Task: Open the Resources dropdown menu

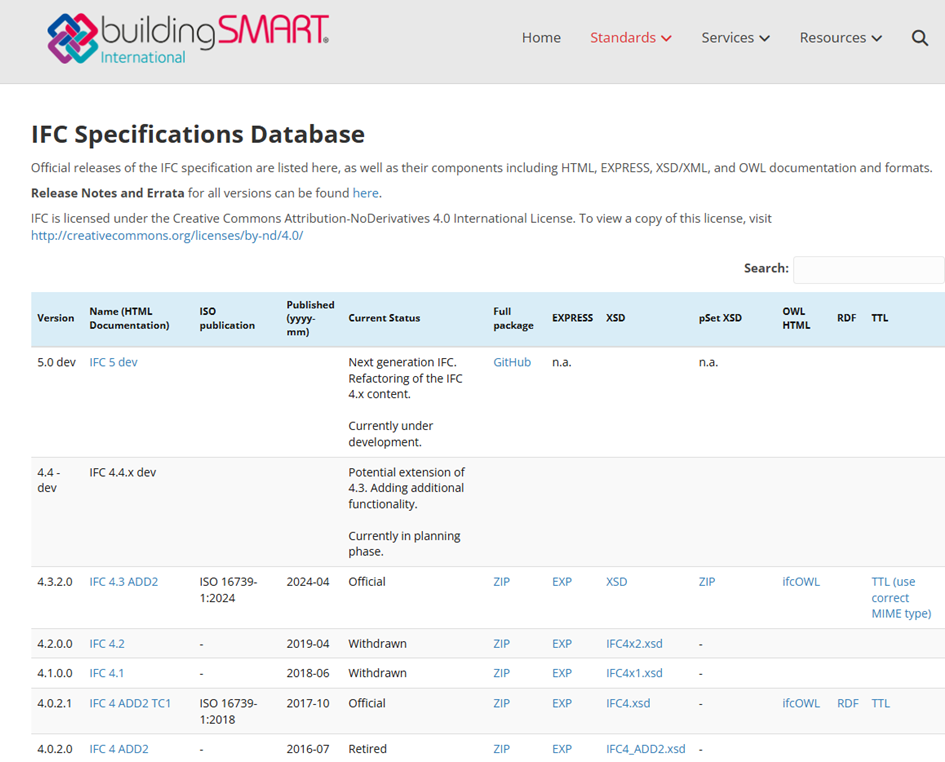Action: 840,38
